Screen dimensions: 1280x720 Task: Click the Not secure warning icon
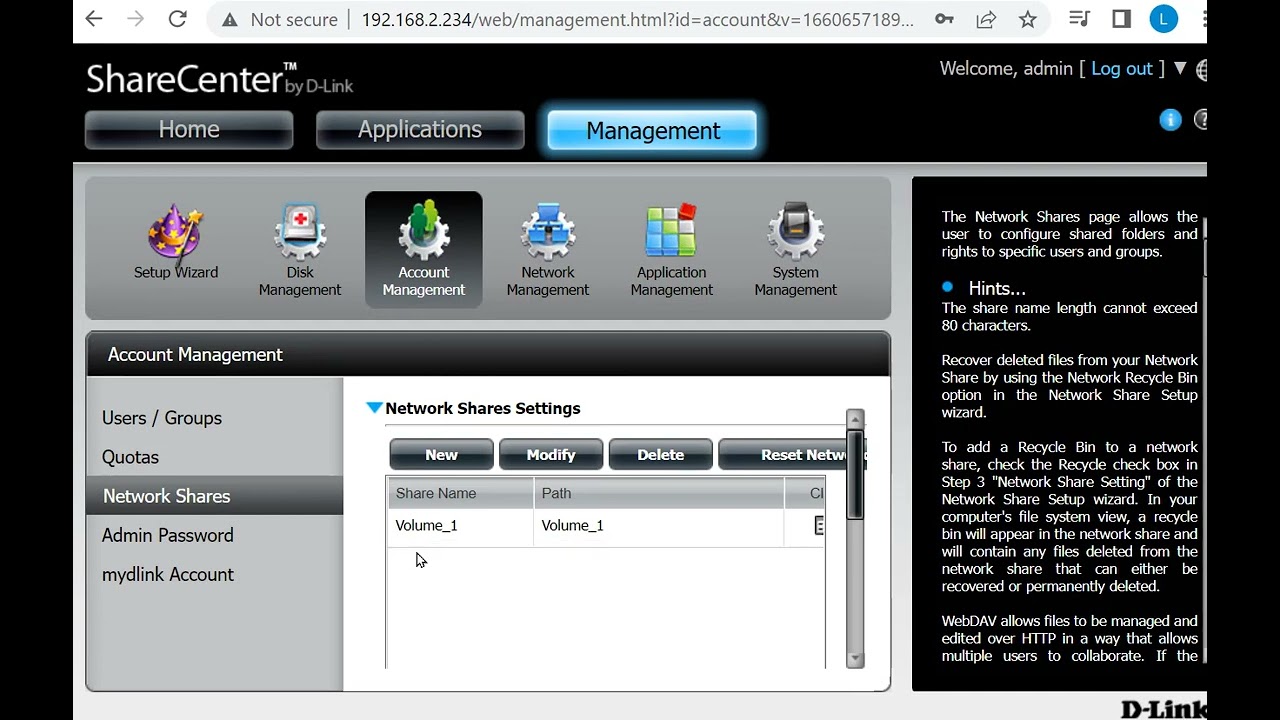(230, 20)
